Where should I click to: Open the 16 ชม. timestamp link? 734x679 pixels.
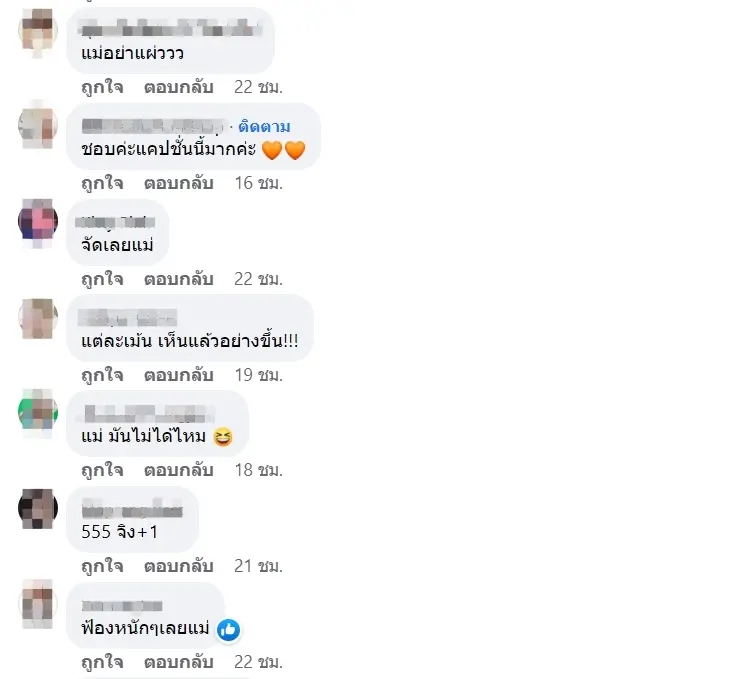pyautogui.click(x=259, y=183)
